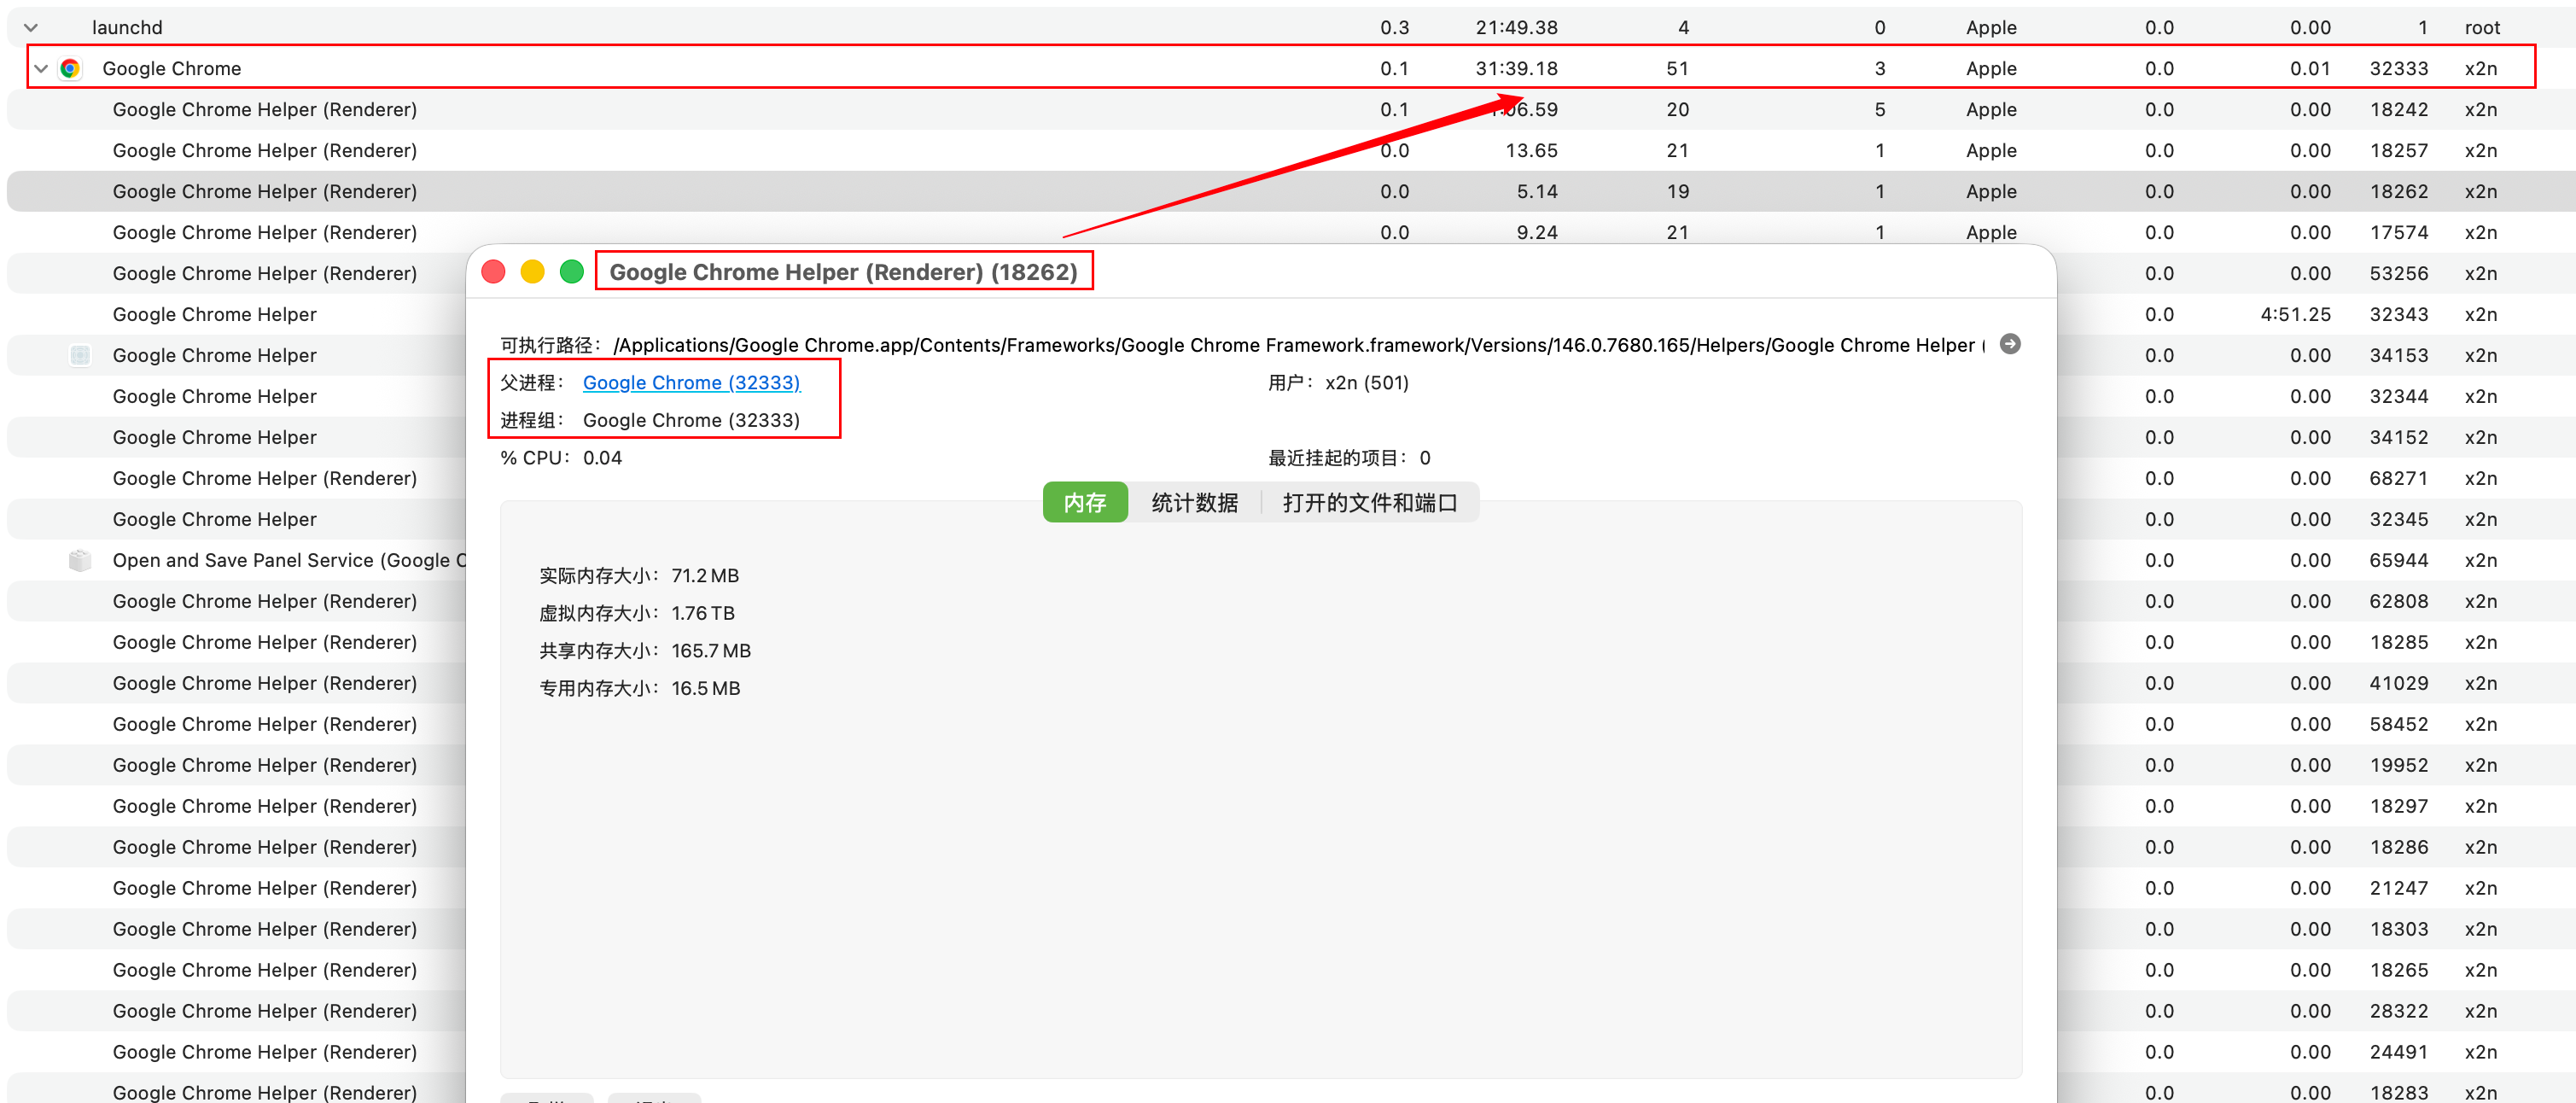The image size is (2576, 1103).
Task: Click CPU time 31:39.18
Action: pos(1516,69)
